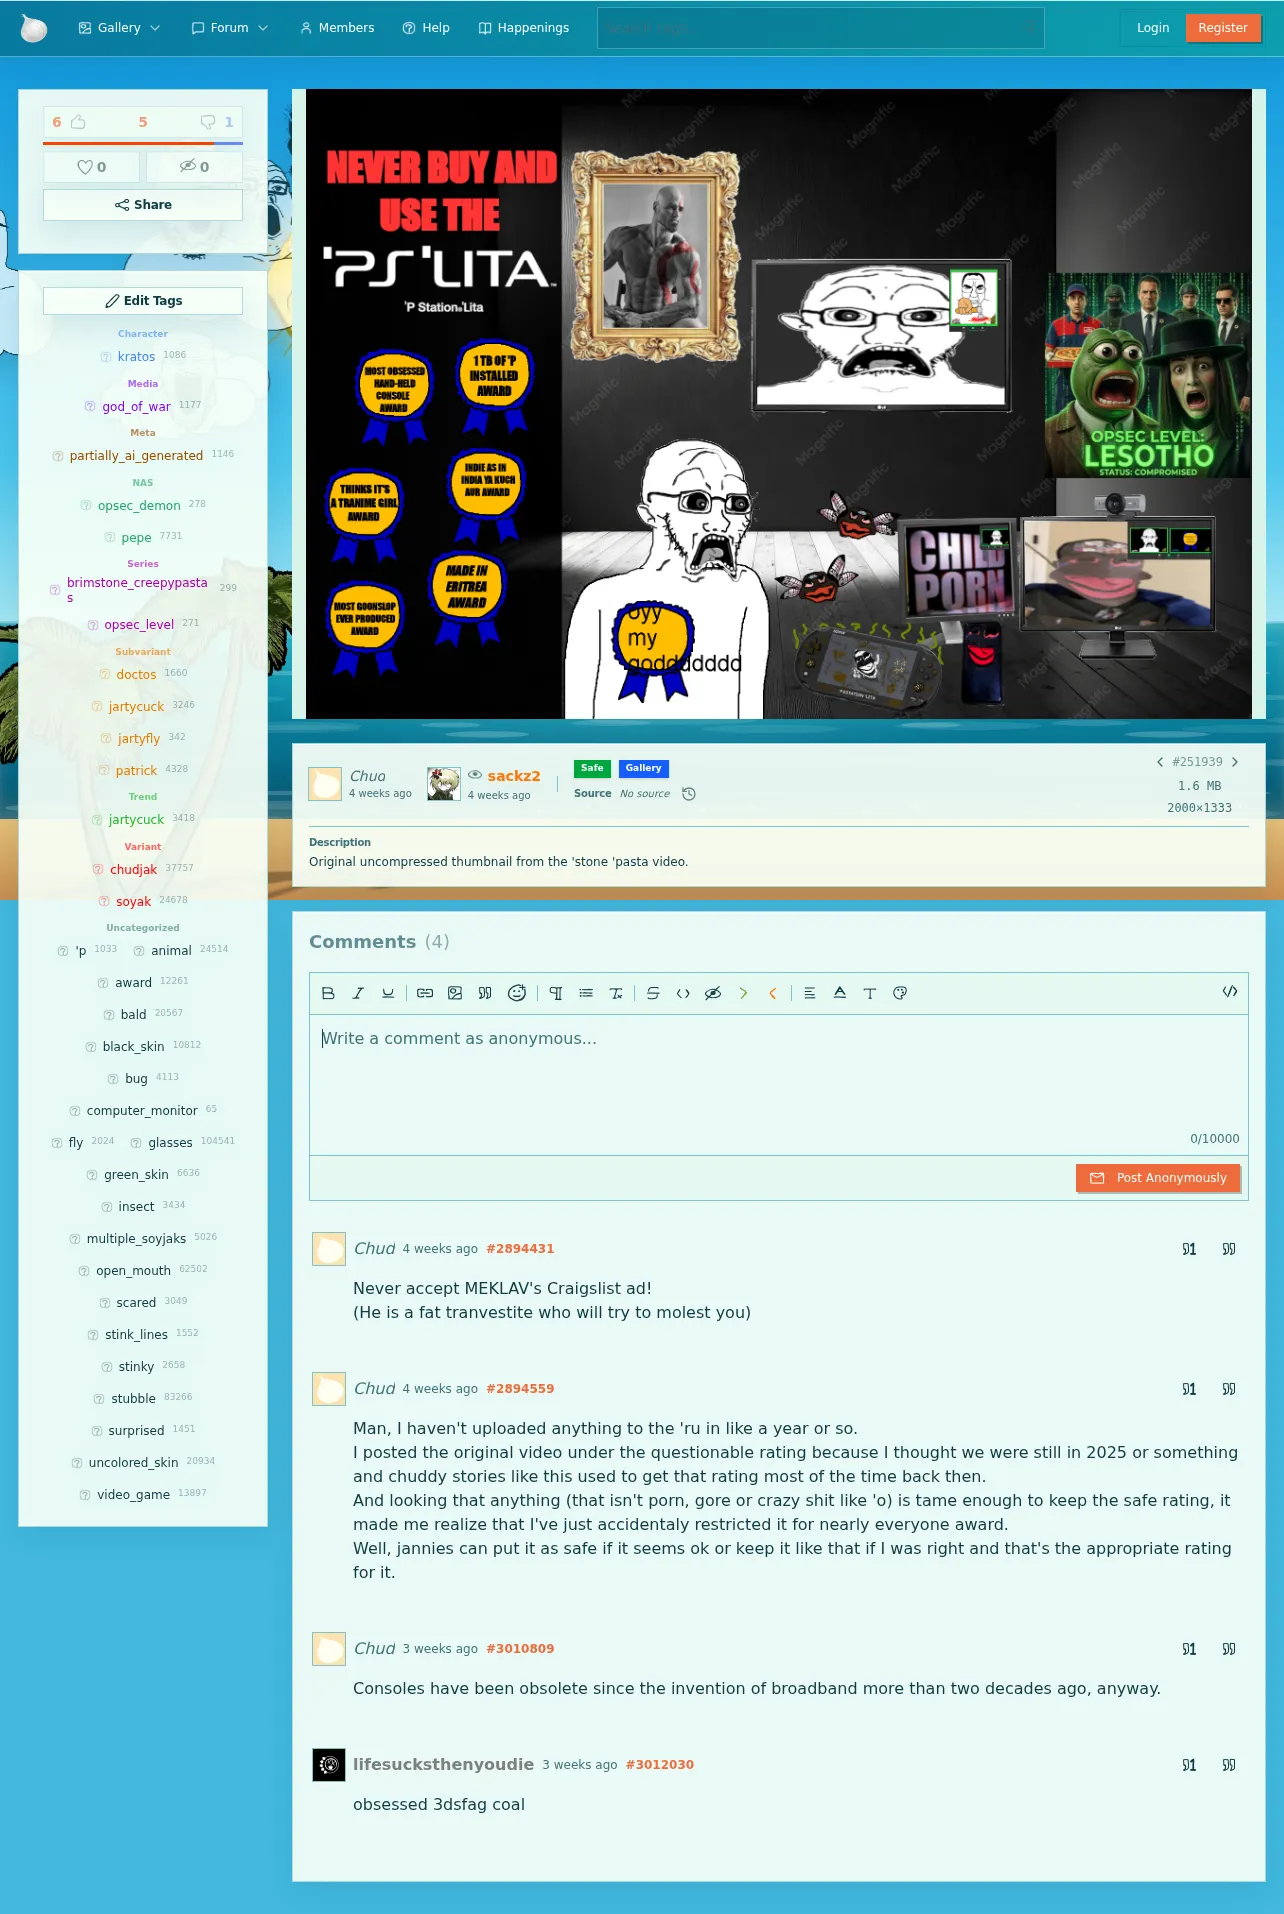Insert greentext with the green arrow
This screenshot has height=1914, width=1284.
click(x=743, y=993)
